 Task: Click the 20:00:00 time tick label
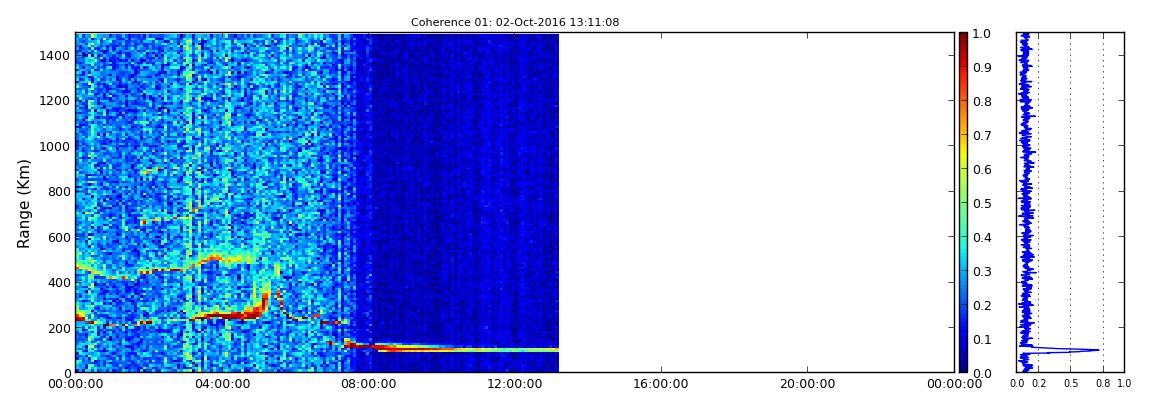(x=808, y=384)
